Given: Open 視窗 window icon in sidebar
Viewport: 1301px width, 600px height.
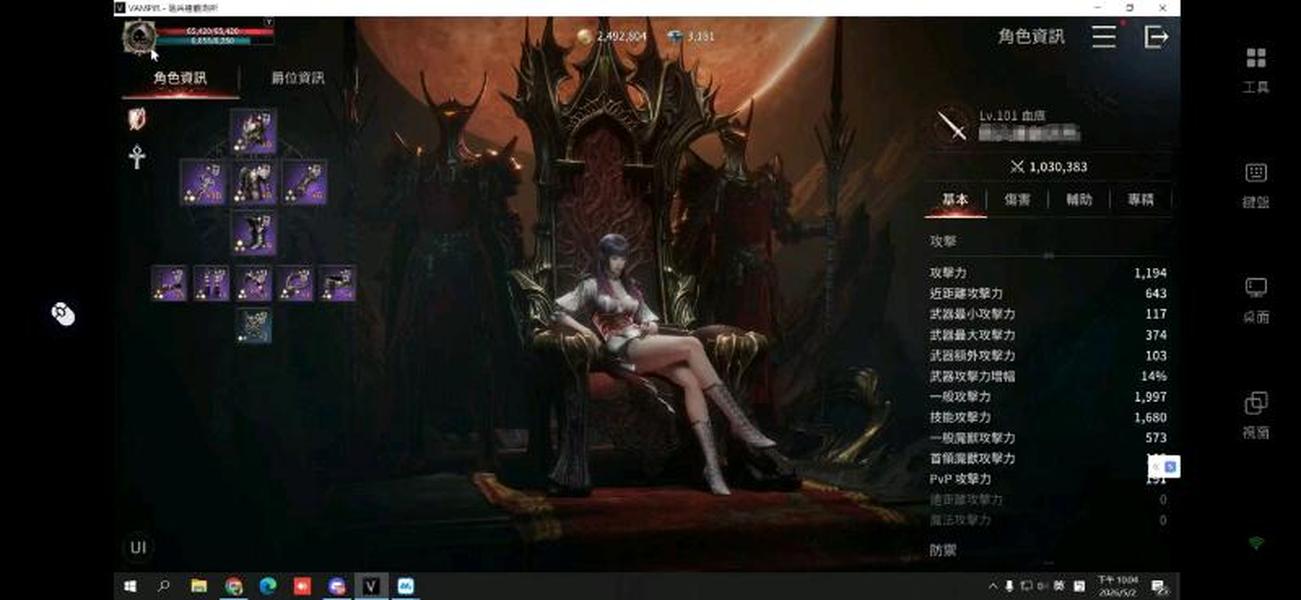Looking at the screenshot, I should click(x=1256, y=403).
